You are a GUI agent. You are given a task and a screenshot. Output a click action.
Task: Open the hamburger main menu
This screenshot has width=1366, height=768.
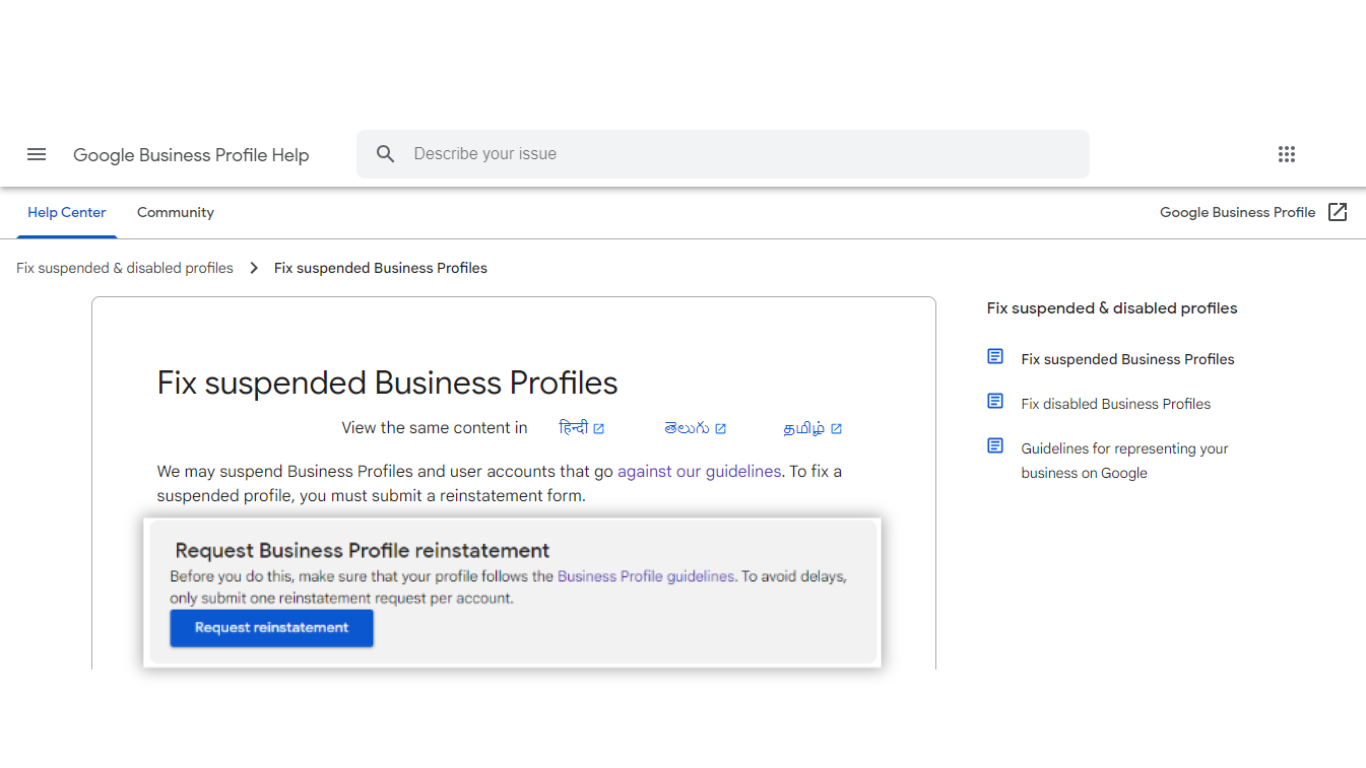37,154
